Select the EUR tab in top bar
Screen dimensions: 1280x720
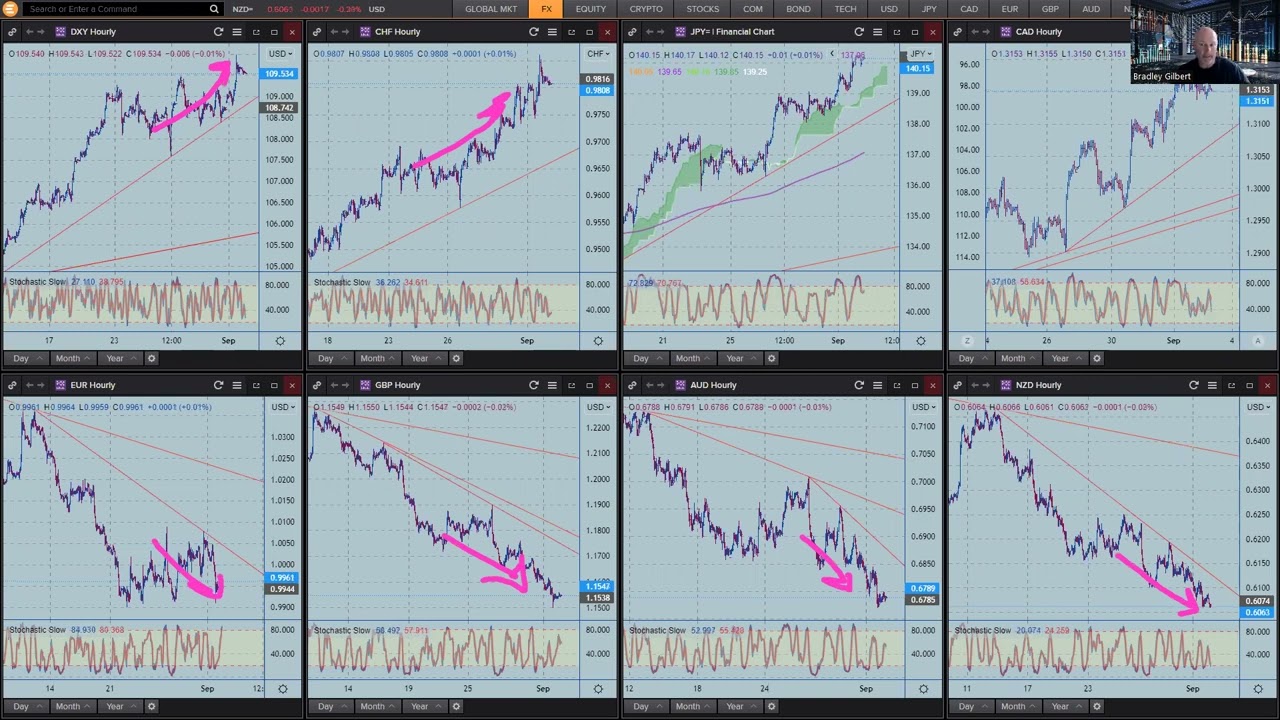tap(1010, 9)
